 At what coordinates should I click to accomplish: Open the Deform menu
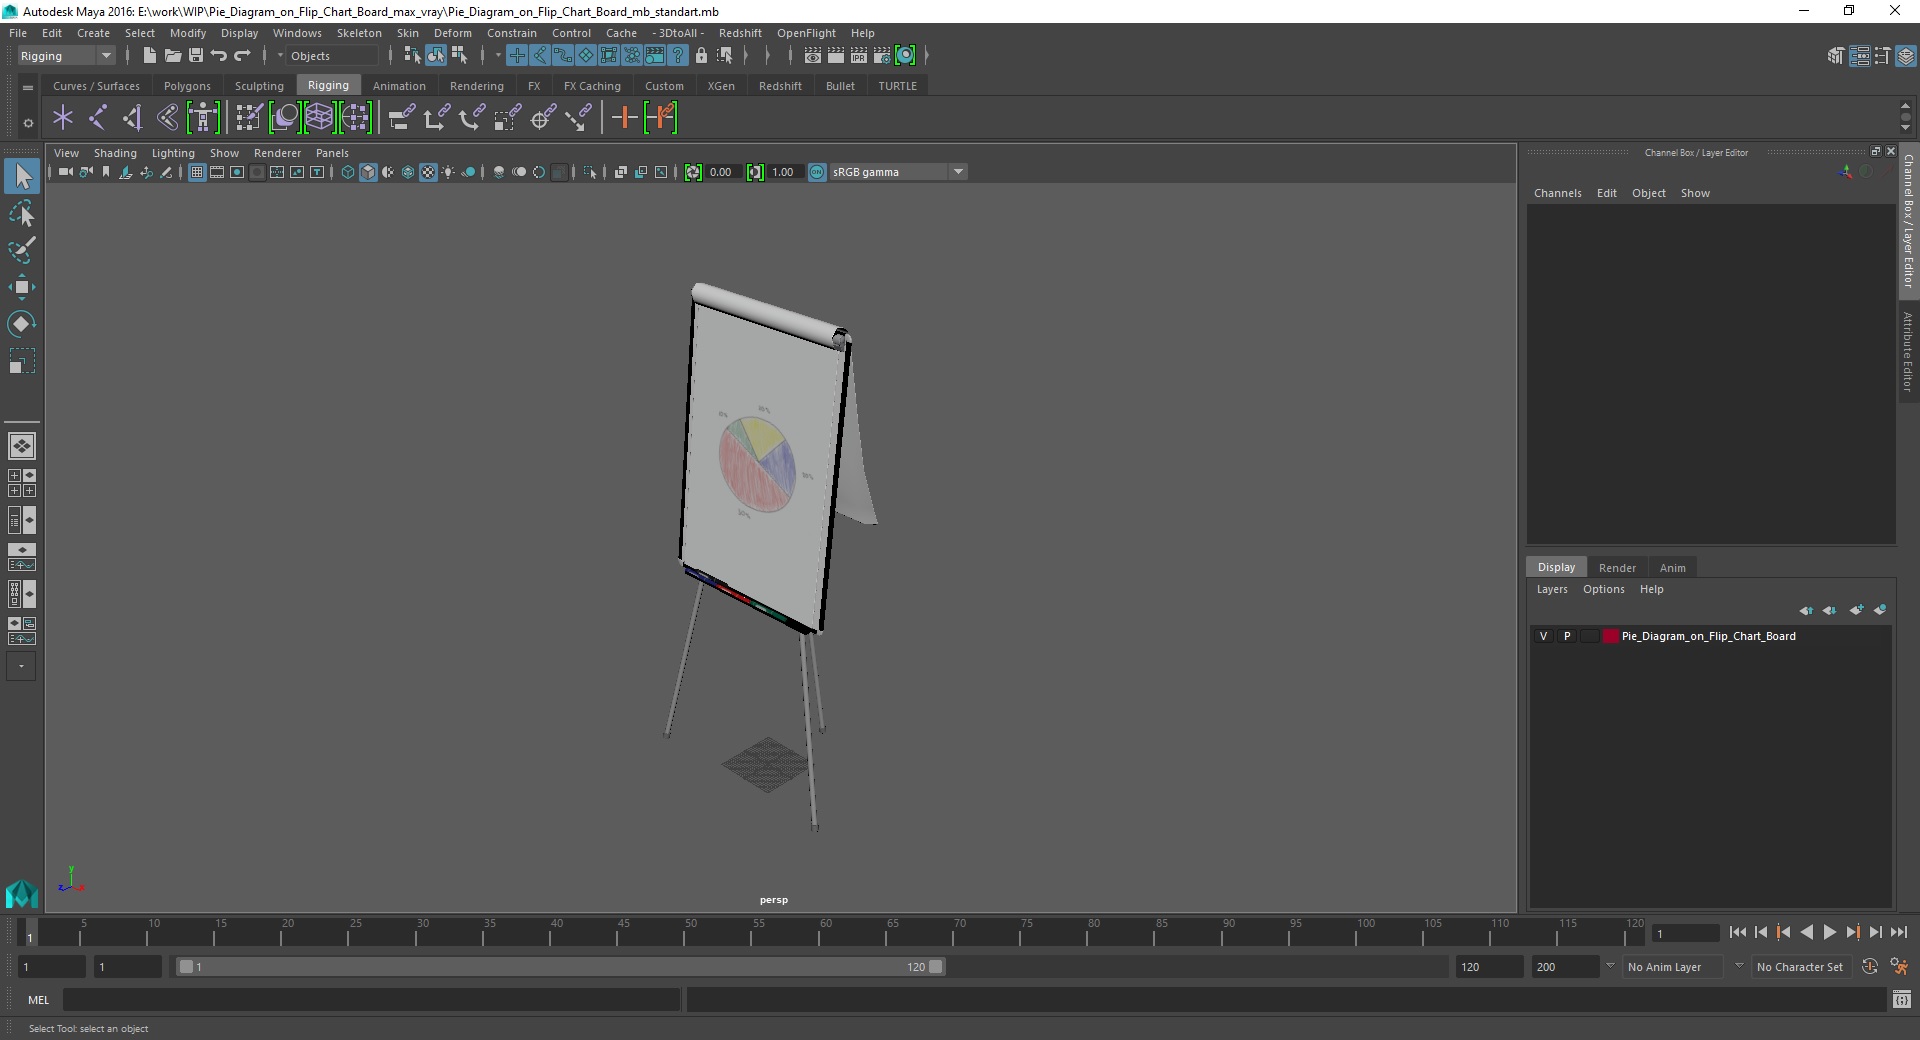(452, 33)
